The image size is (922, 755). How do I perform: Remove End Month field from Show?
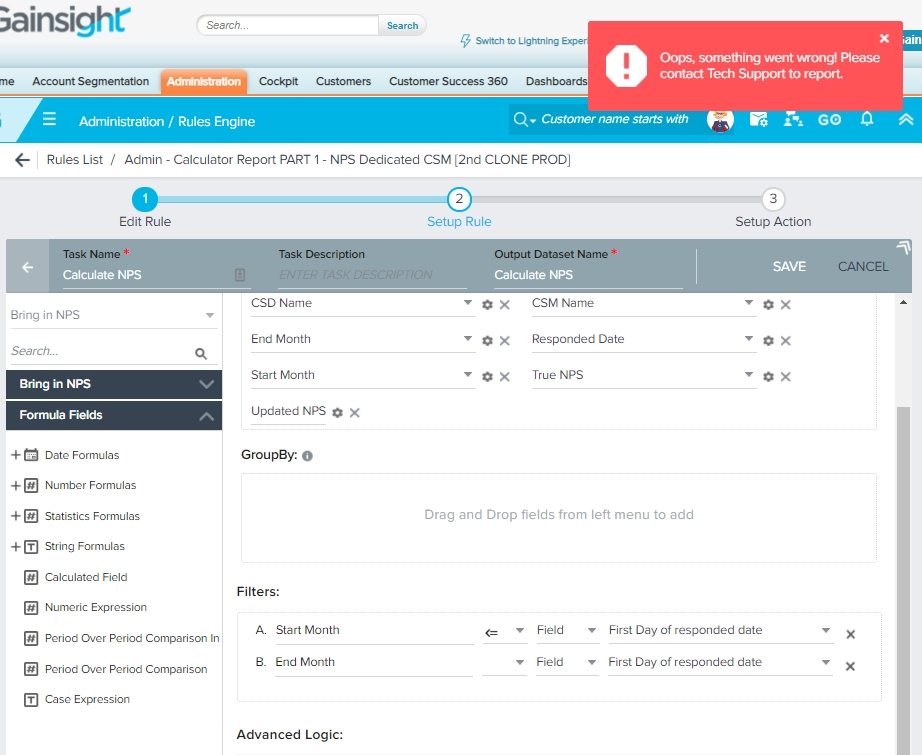[505, 340]
